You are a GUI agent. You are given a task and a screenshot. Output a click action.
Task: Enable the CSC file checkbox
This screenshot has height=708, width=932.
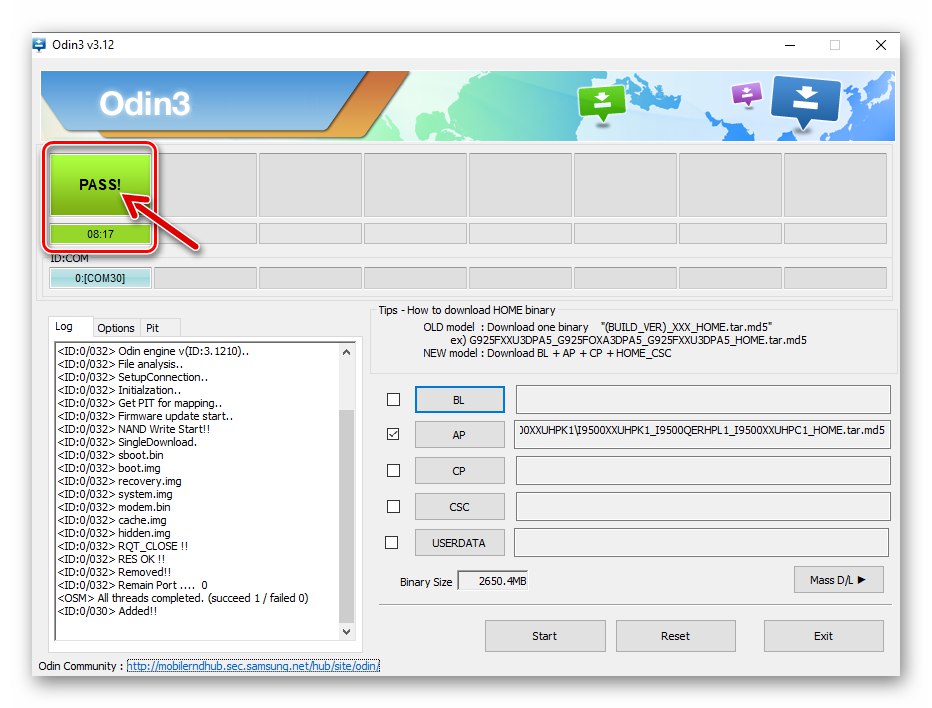pos(393,506)
